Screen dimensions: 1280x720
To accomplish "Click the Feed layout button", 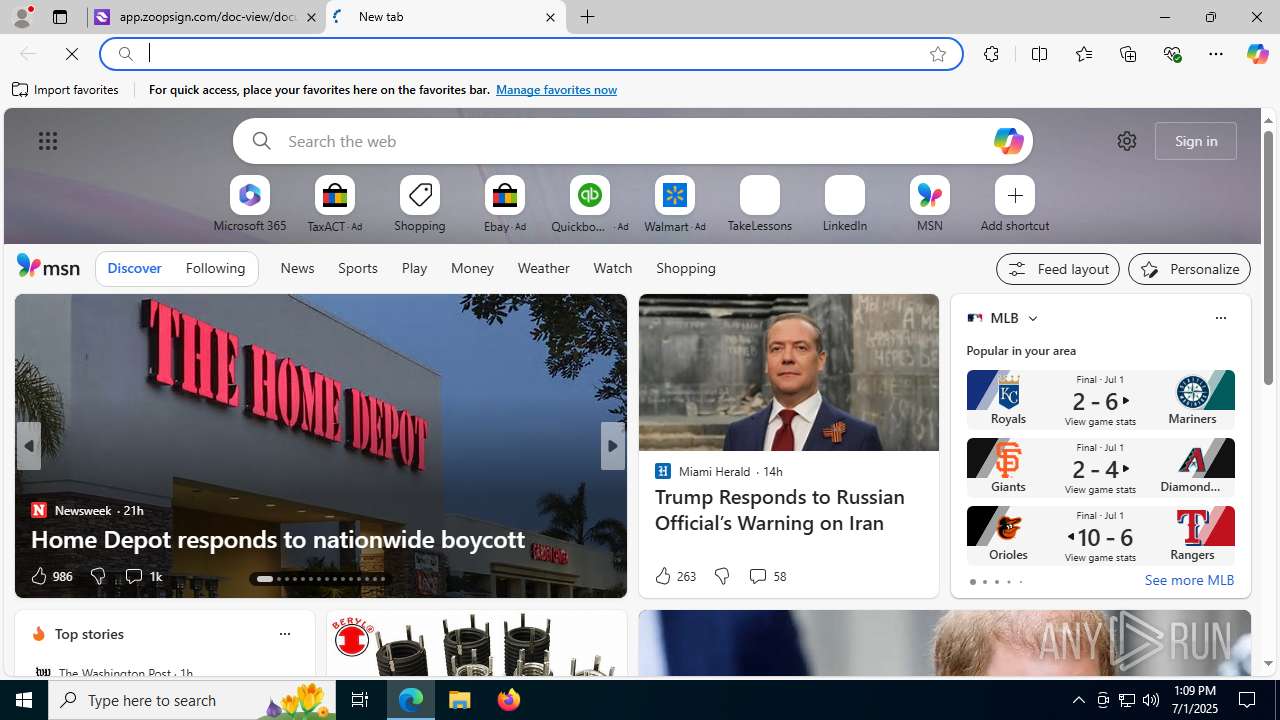I will coord(1058,269).
